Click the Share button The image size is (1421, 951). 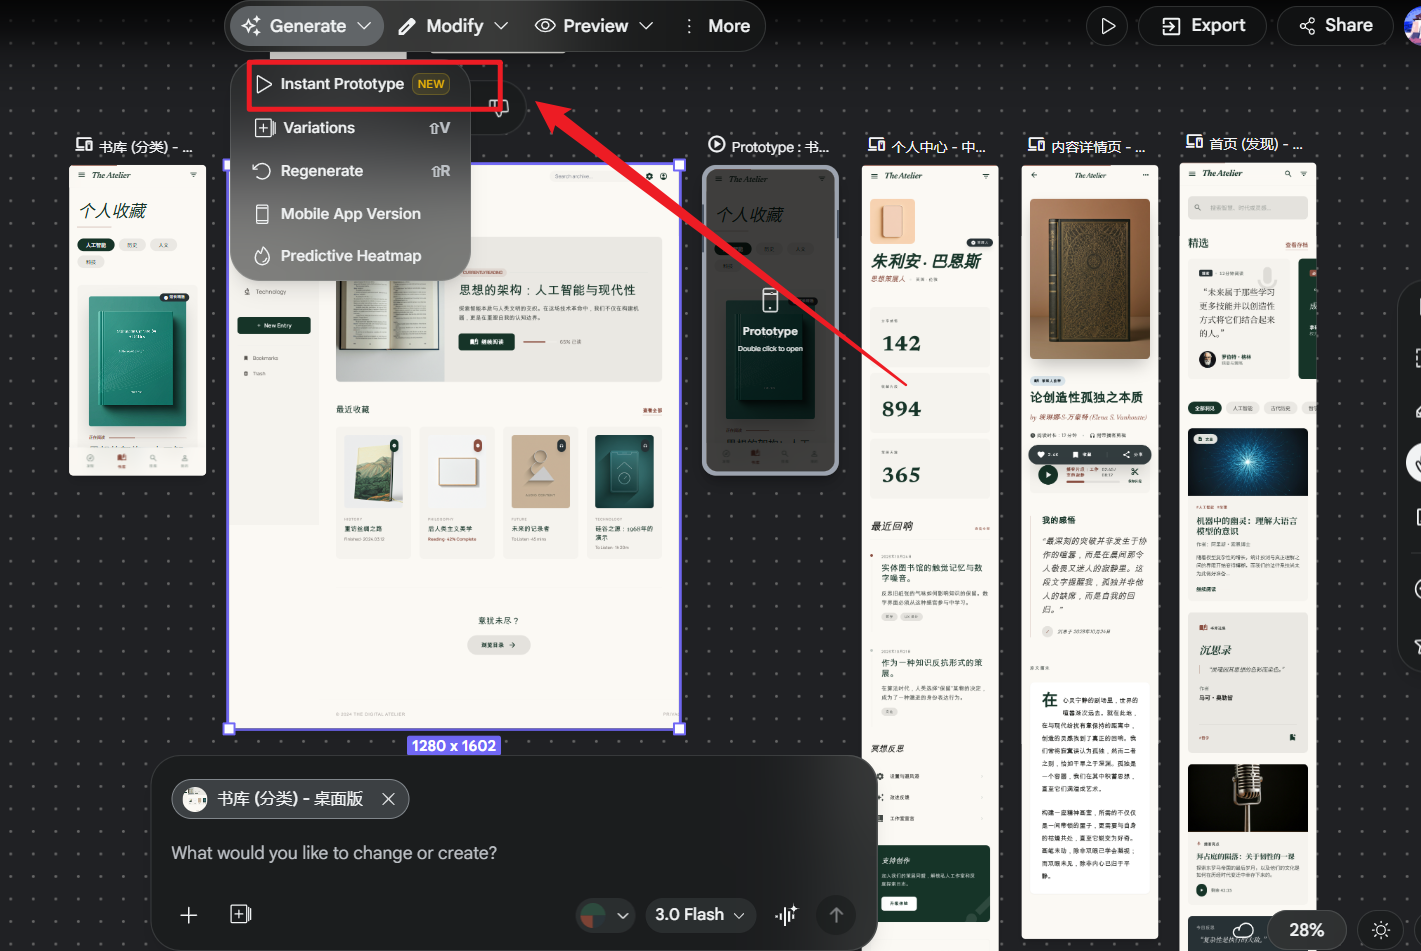[1335, 26]
